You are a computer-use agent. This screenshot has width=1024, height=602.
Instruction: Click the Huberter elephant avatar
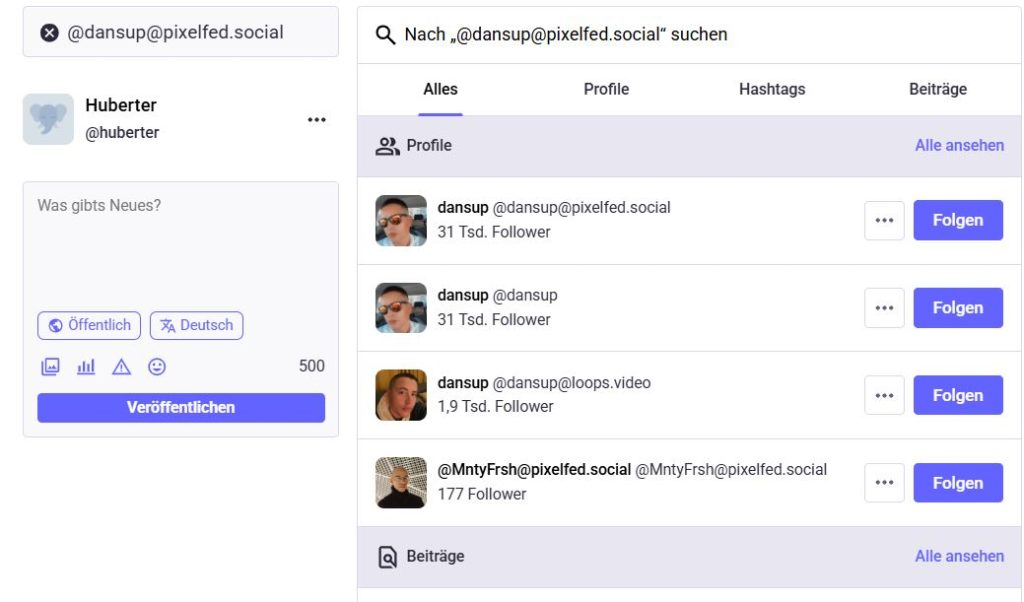48,119
